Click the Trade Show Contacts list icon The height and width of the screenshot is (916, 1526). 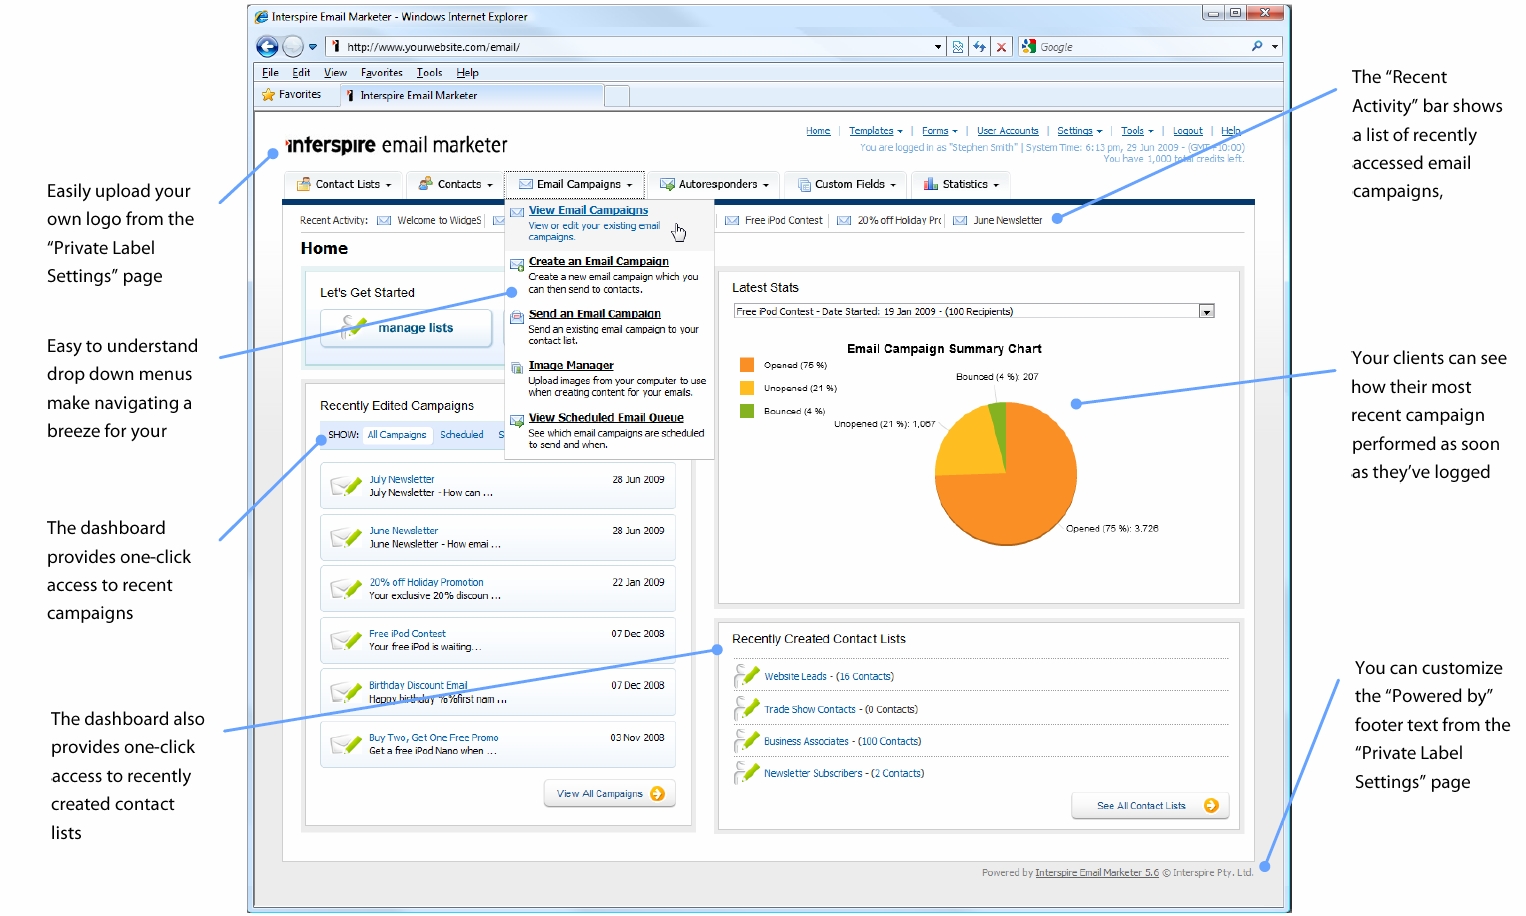746,709
